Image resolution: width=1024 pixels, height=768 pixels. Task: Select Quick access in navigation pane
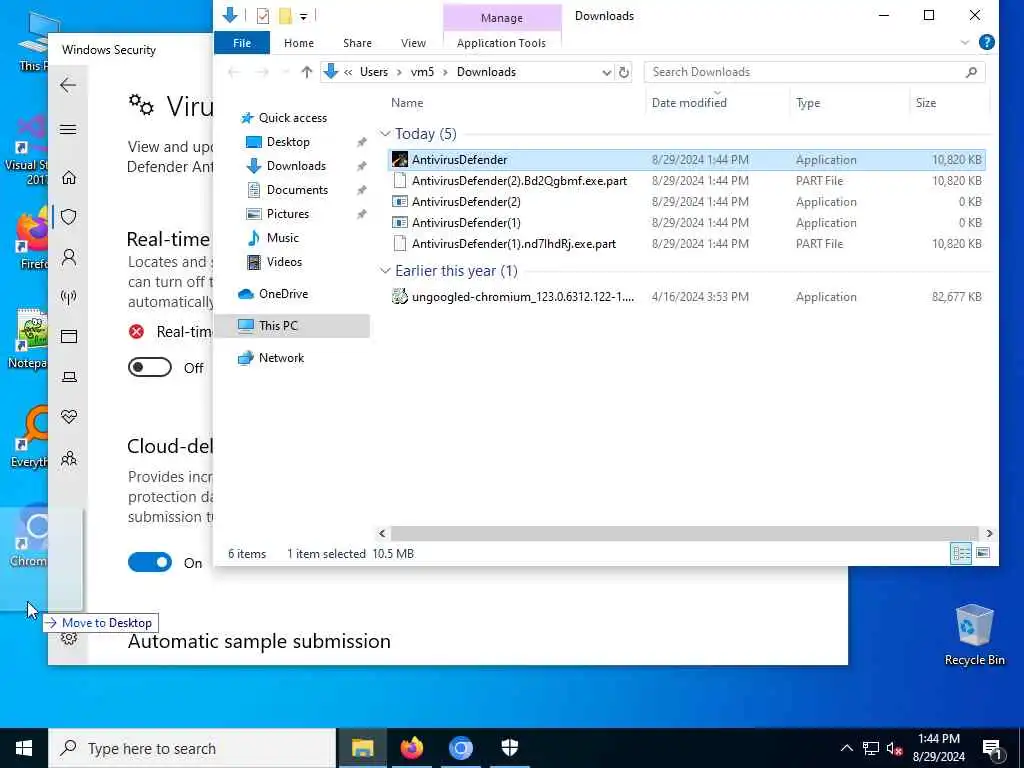pos(292,118)
